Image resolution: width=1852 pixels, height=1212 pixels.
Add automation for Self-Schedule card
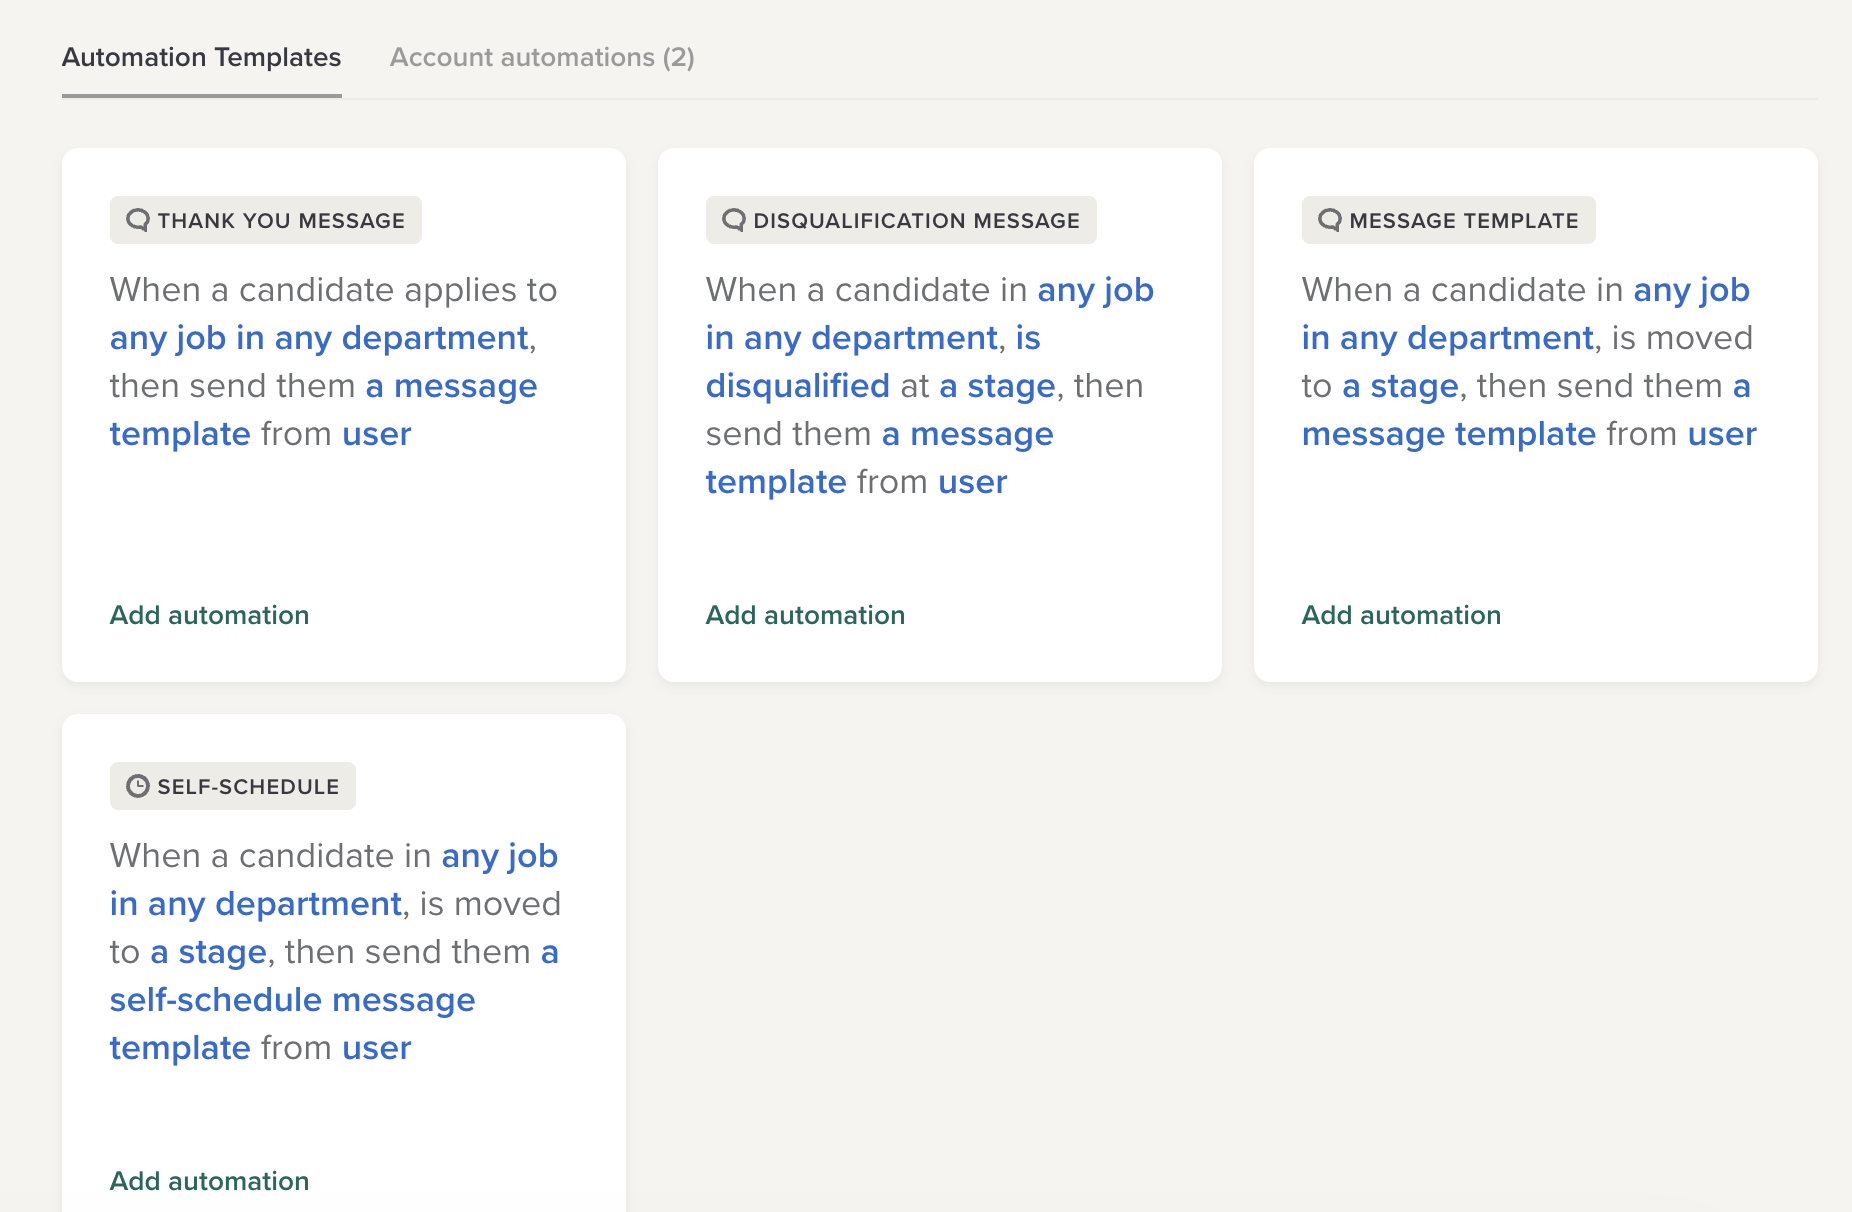[x=209, y=1181]
